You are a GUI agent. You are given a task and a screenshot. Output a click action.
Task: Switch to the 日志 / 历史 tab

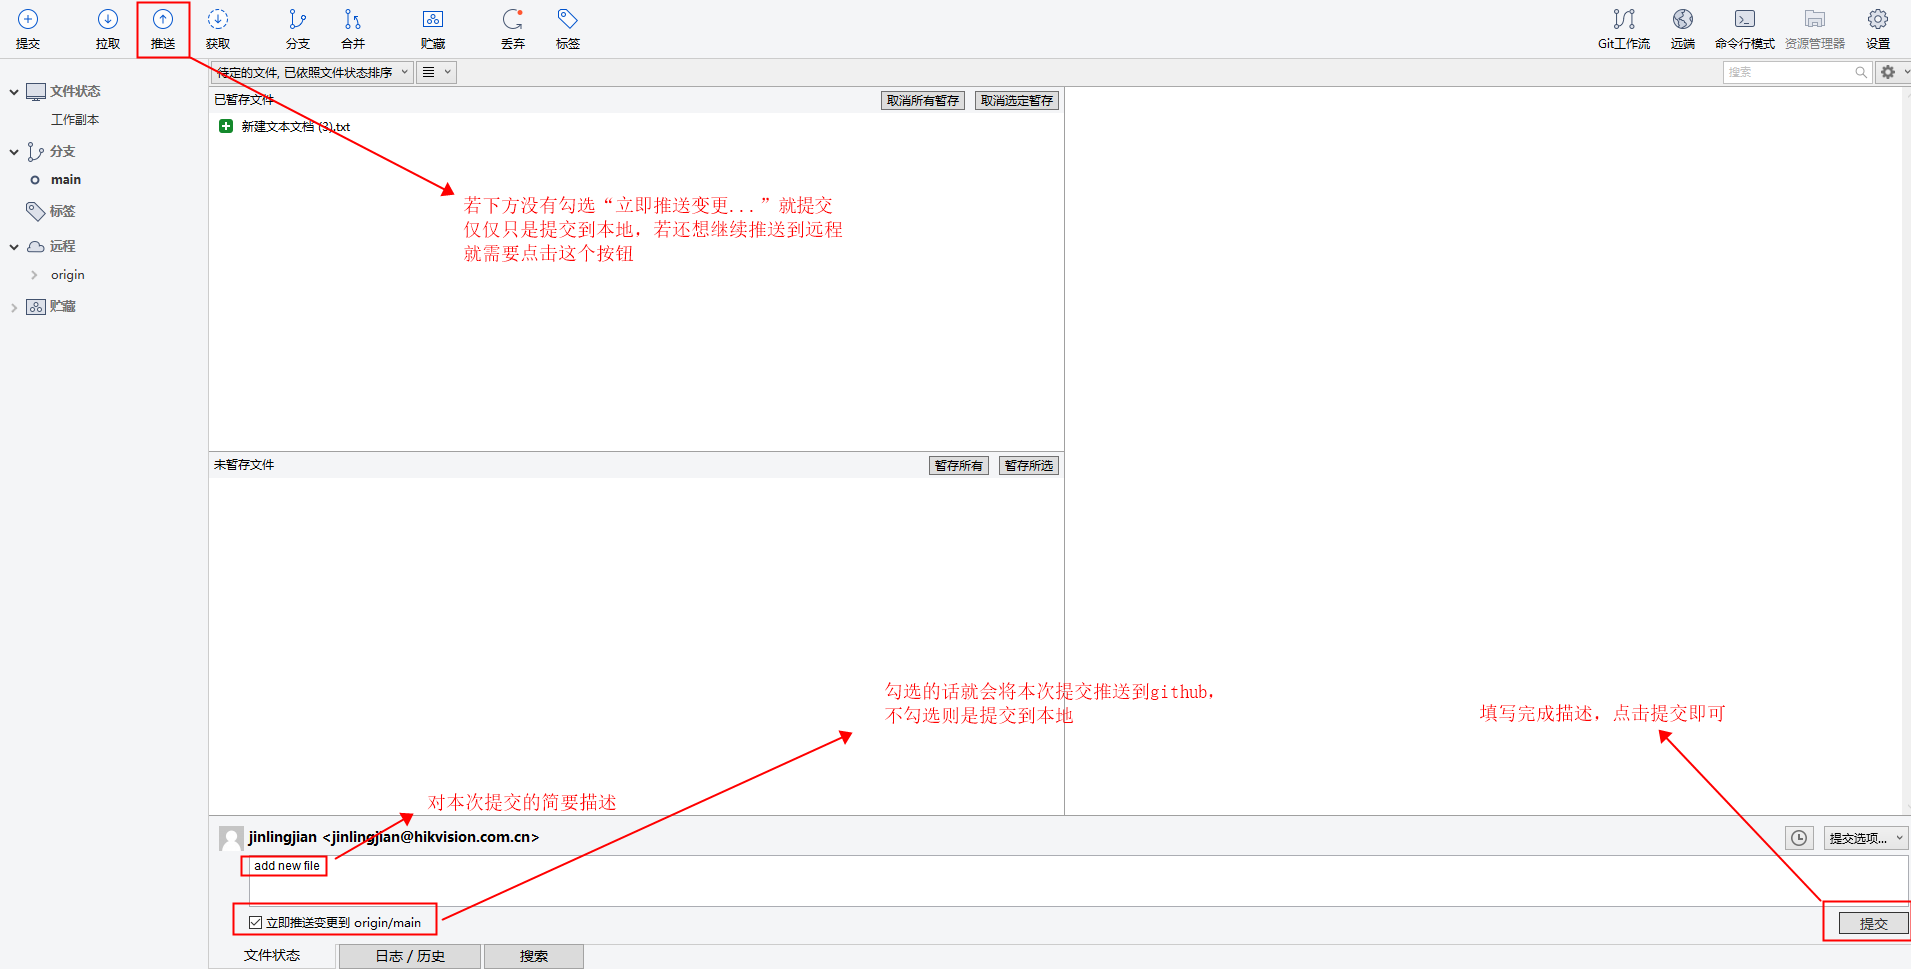coord(410,956)
